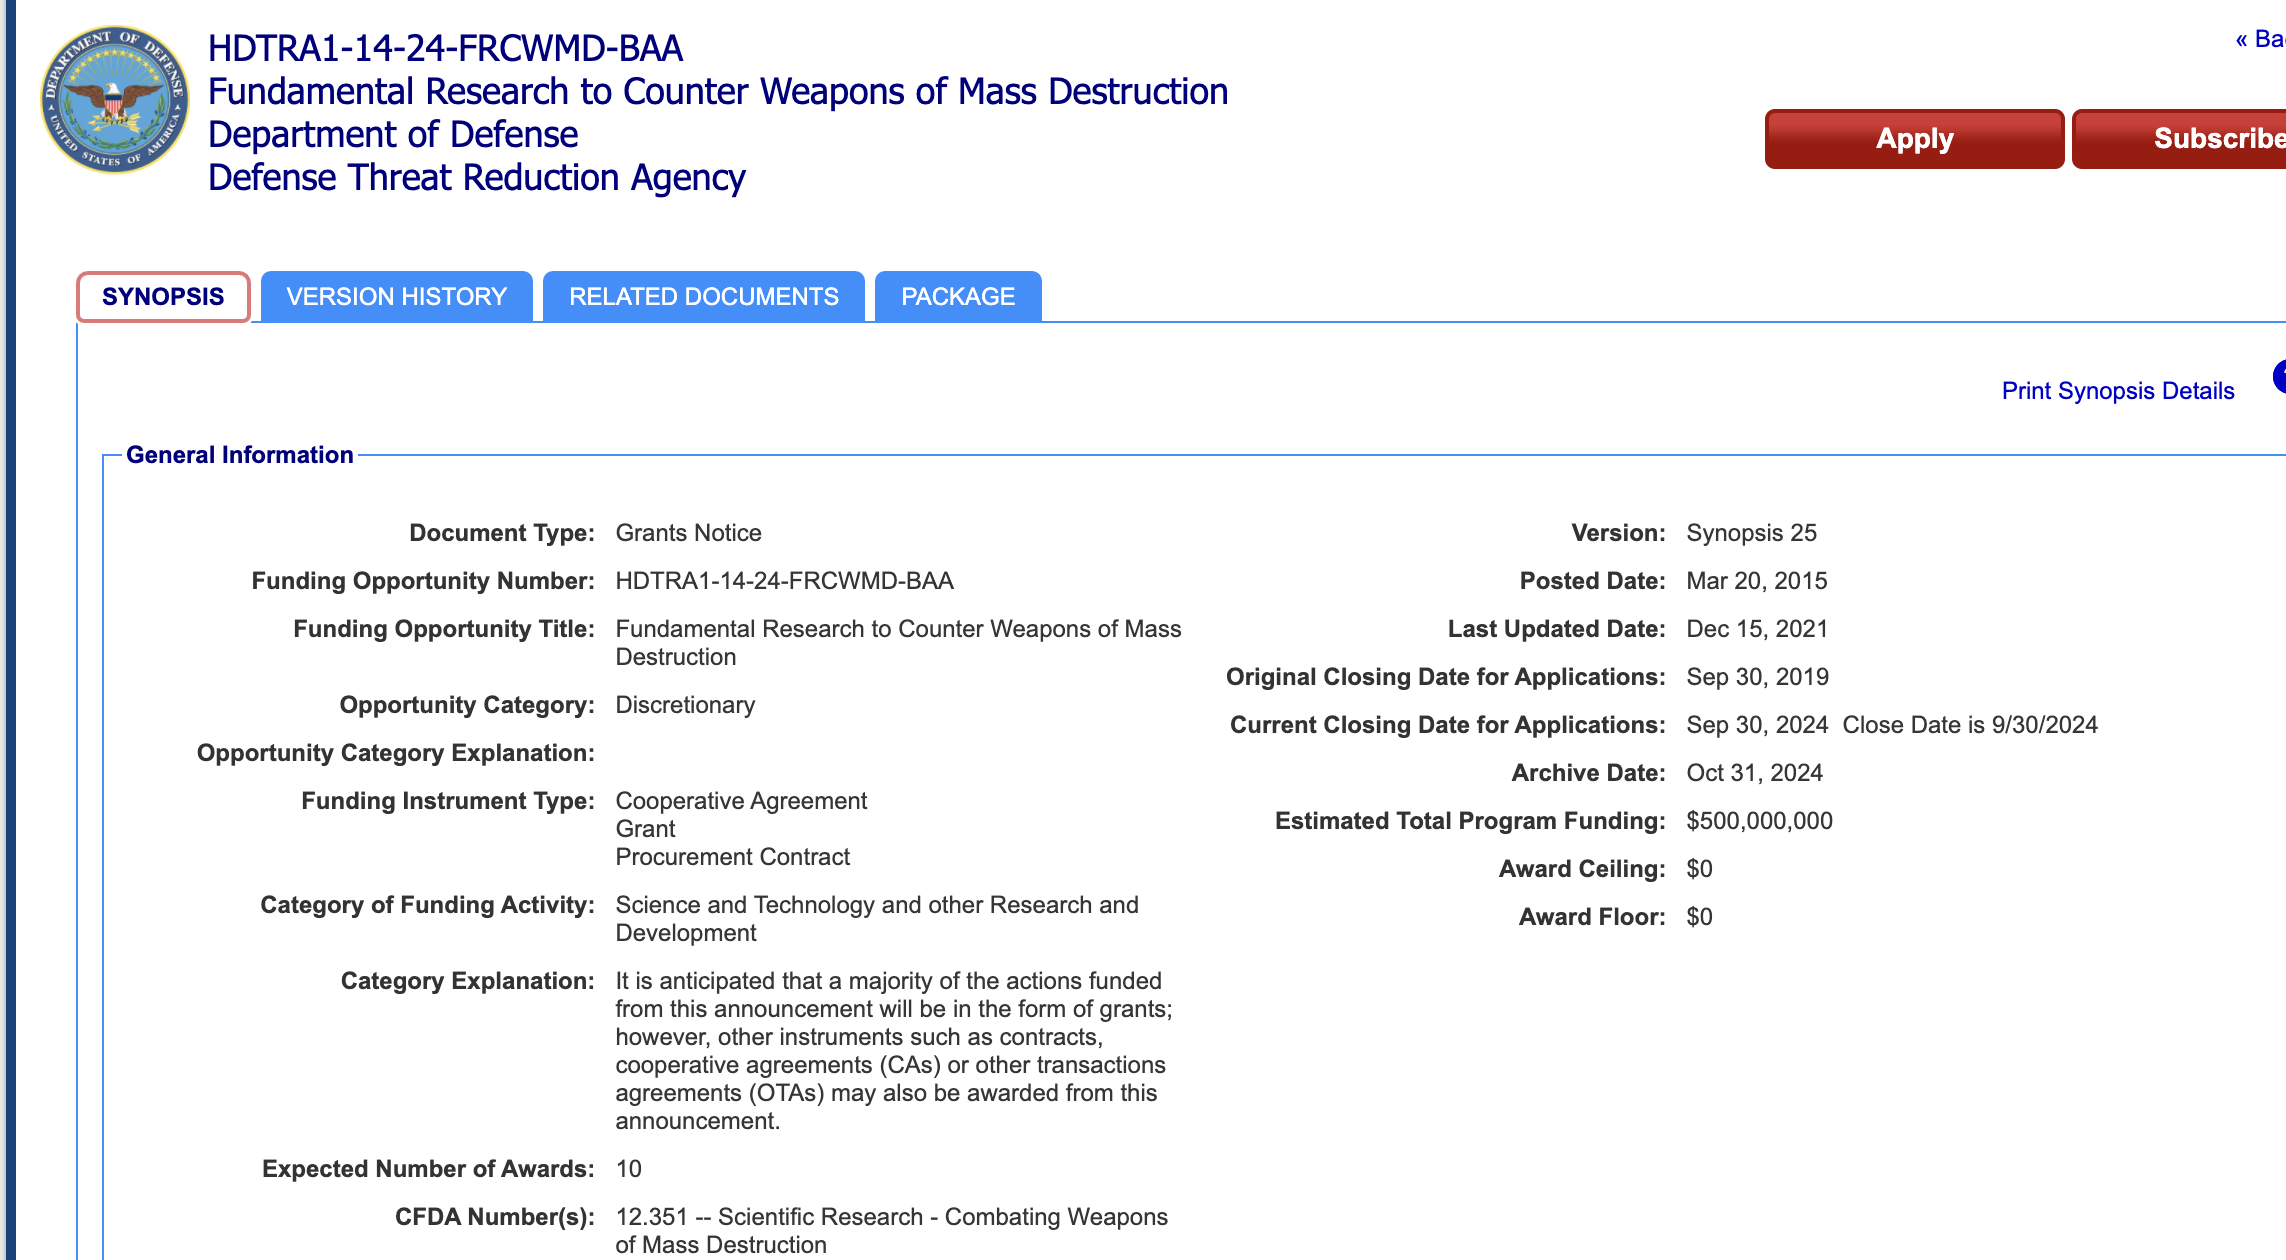Click the Funding Opportunity Number value HDTRA1-14-24-FRCWMD-BAA
The image size is (2286, 1260).
click(x=784, y=581)
